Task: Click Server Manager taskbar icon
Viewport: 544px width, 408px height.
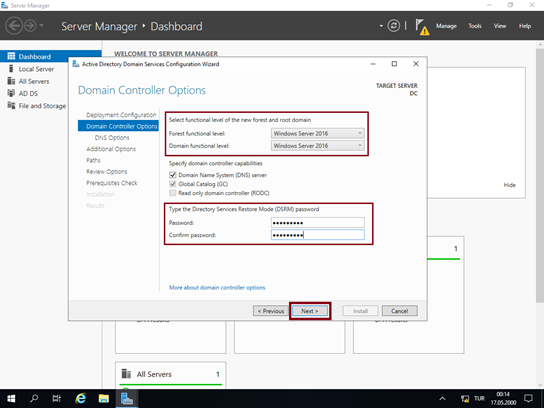Action: (127, 398)
